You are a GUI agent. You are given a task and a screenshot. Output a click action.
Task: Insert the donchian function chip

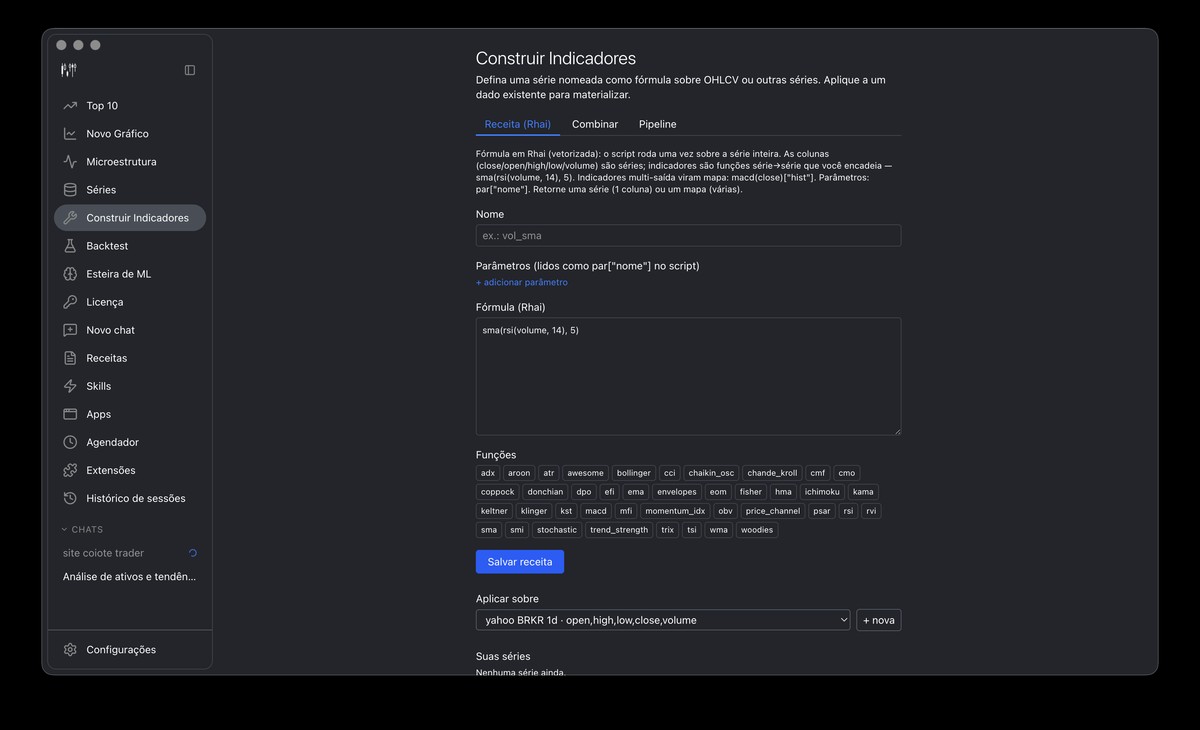tap(546, 492)
